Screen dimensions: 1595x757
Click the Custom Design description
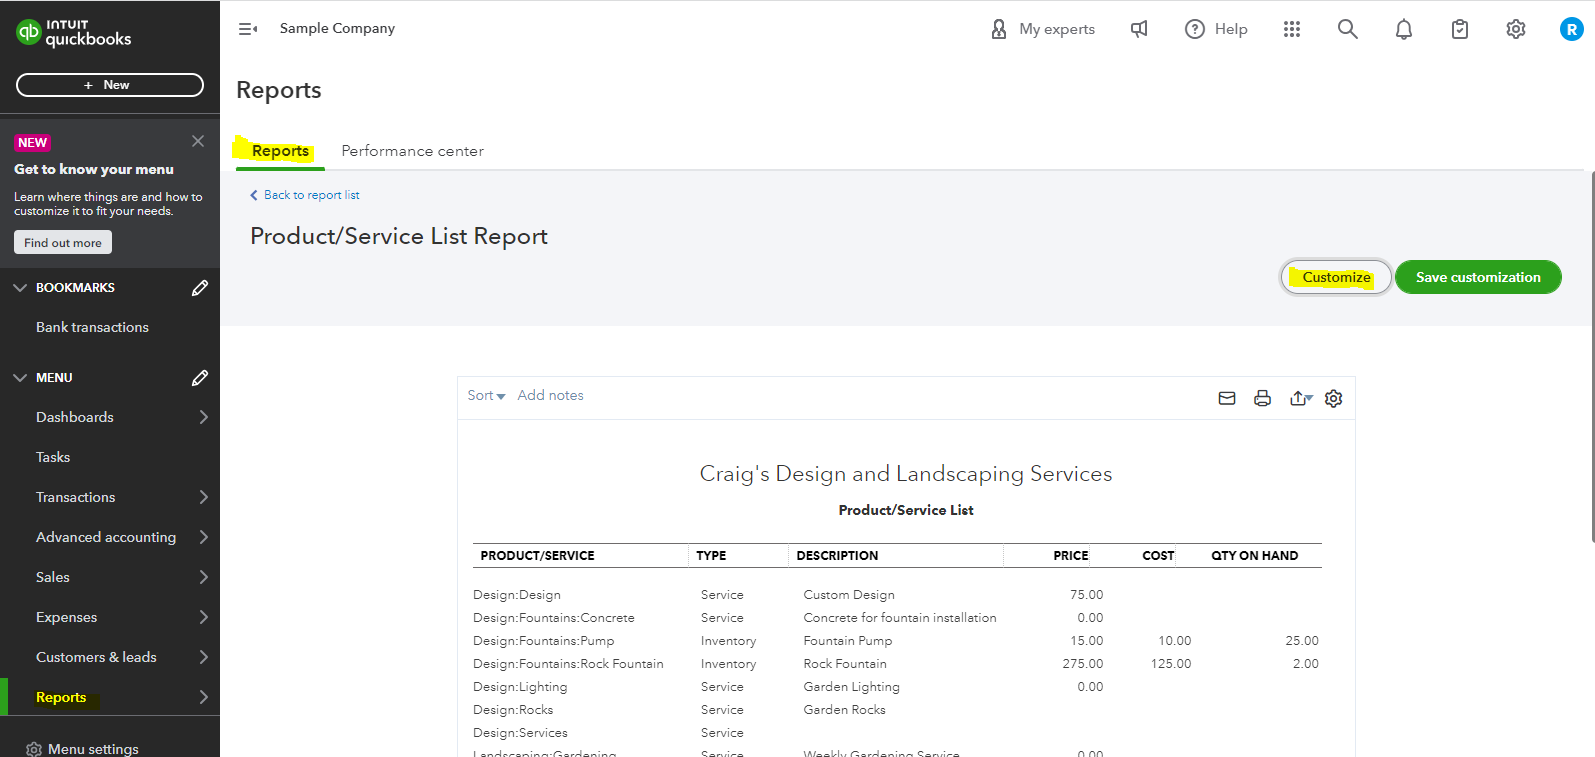pos(849,595)
